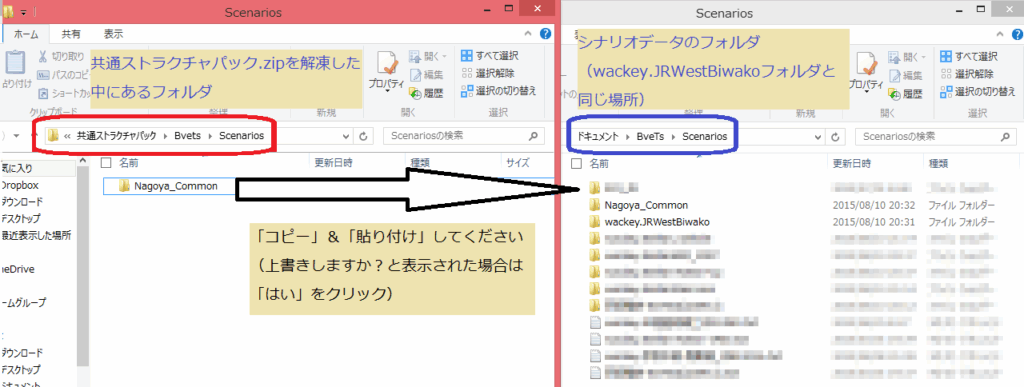Click Bvets breadcrumb in left window
The width and height of the screenshot is (1024, 387).
pos(187,136)
